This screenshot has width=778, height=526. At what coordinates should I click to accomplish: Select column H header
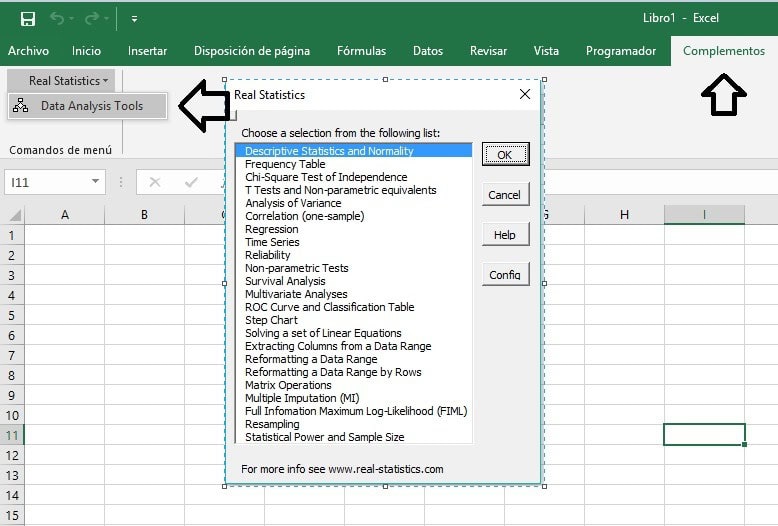coord(624,215)
